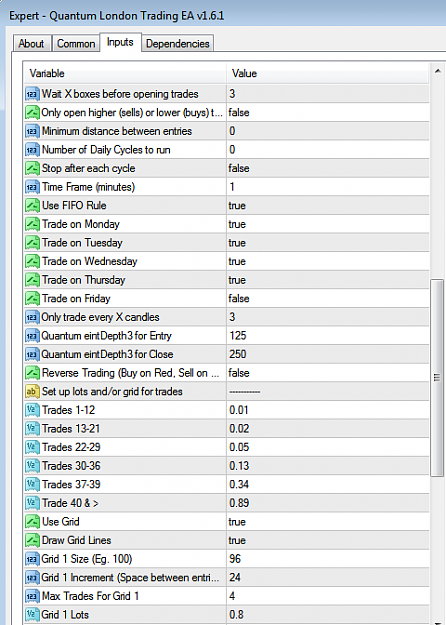Click icon beside Number of Daily Cycles to run

[32, 150]
